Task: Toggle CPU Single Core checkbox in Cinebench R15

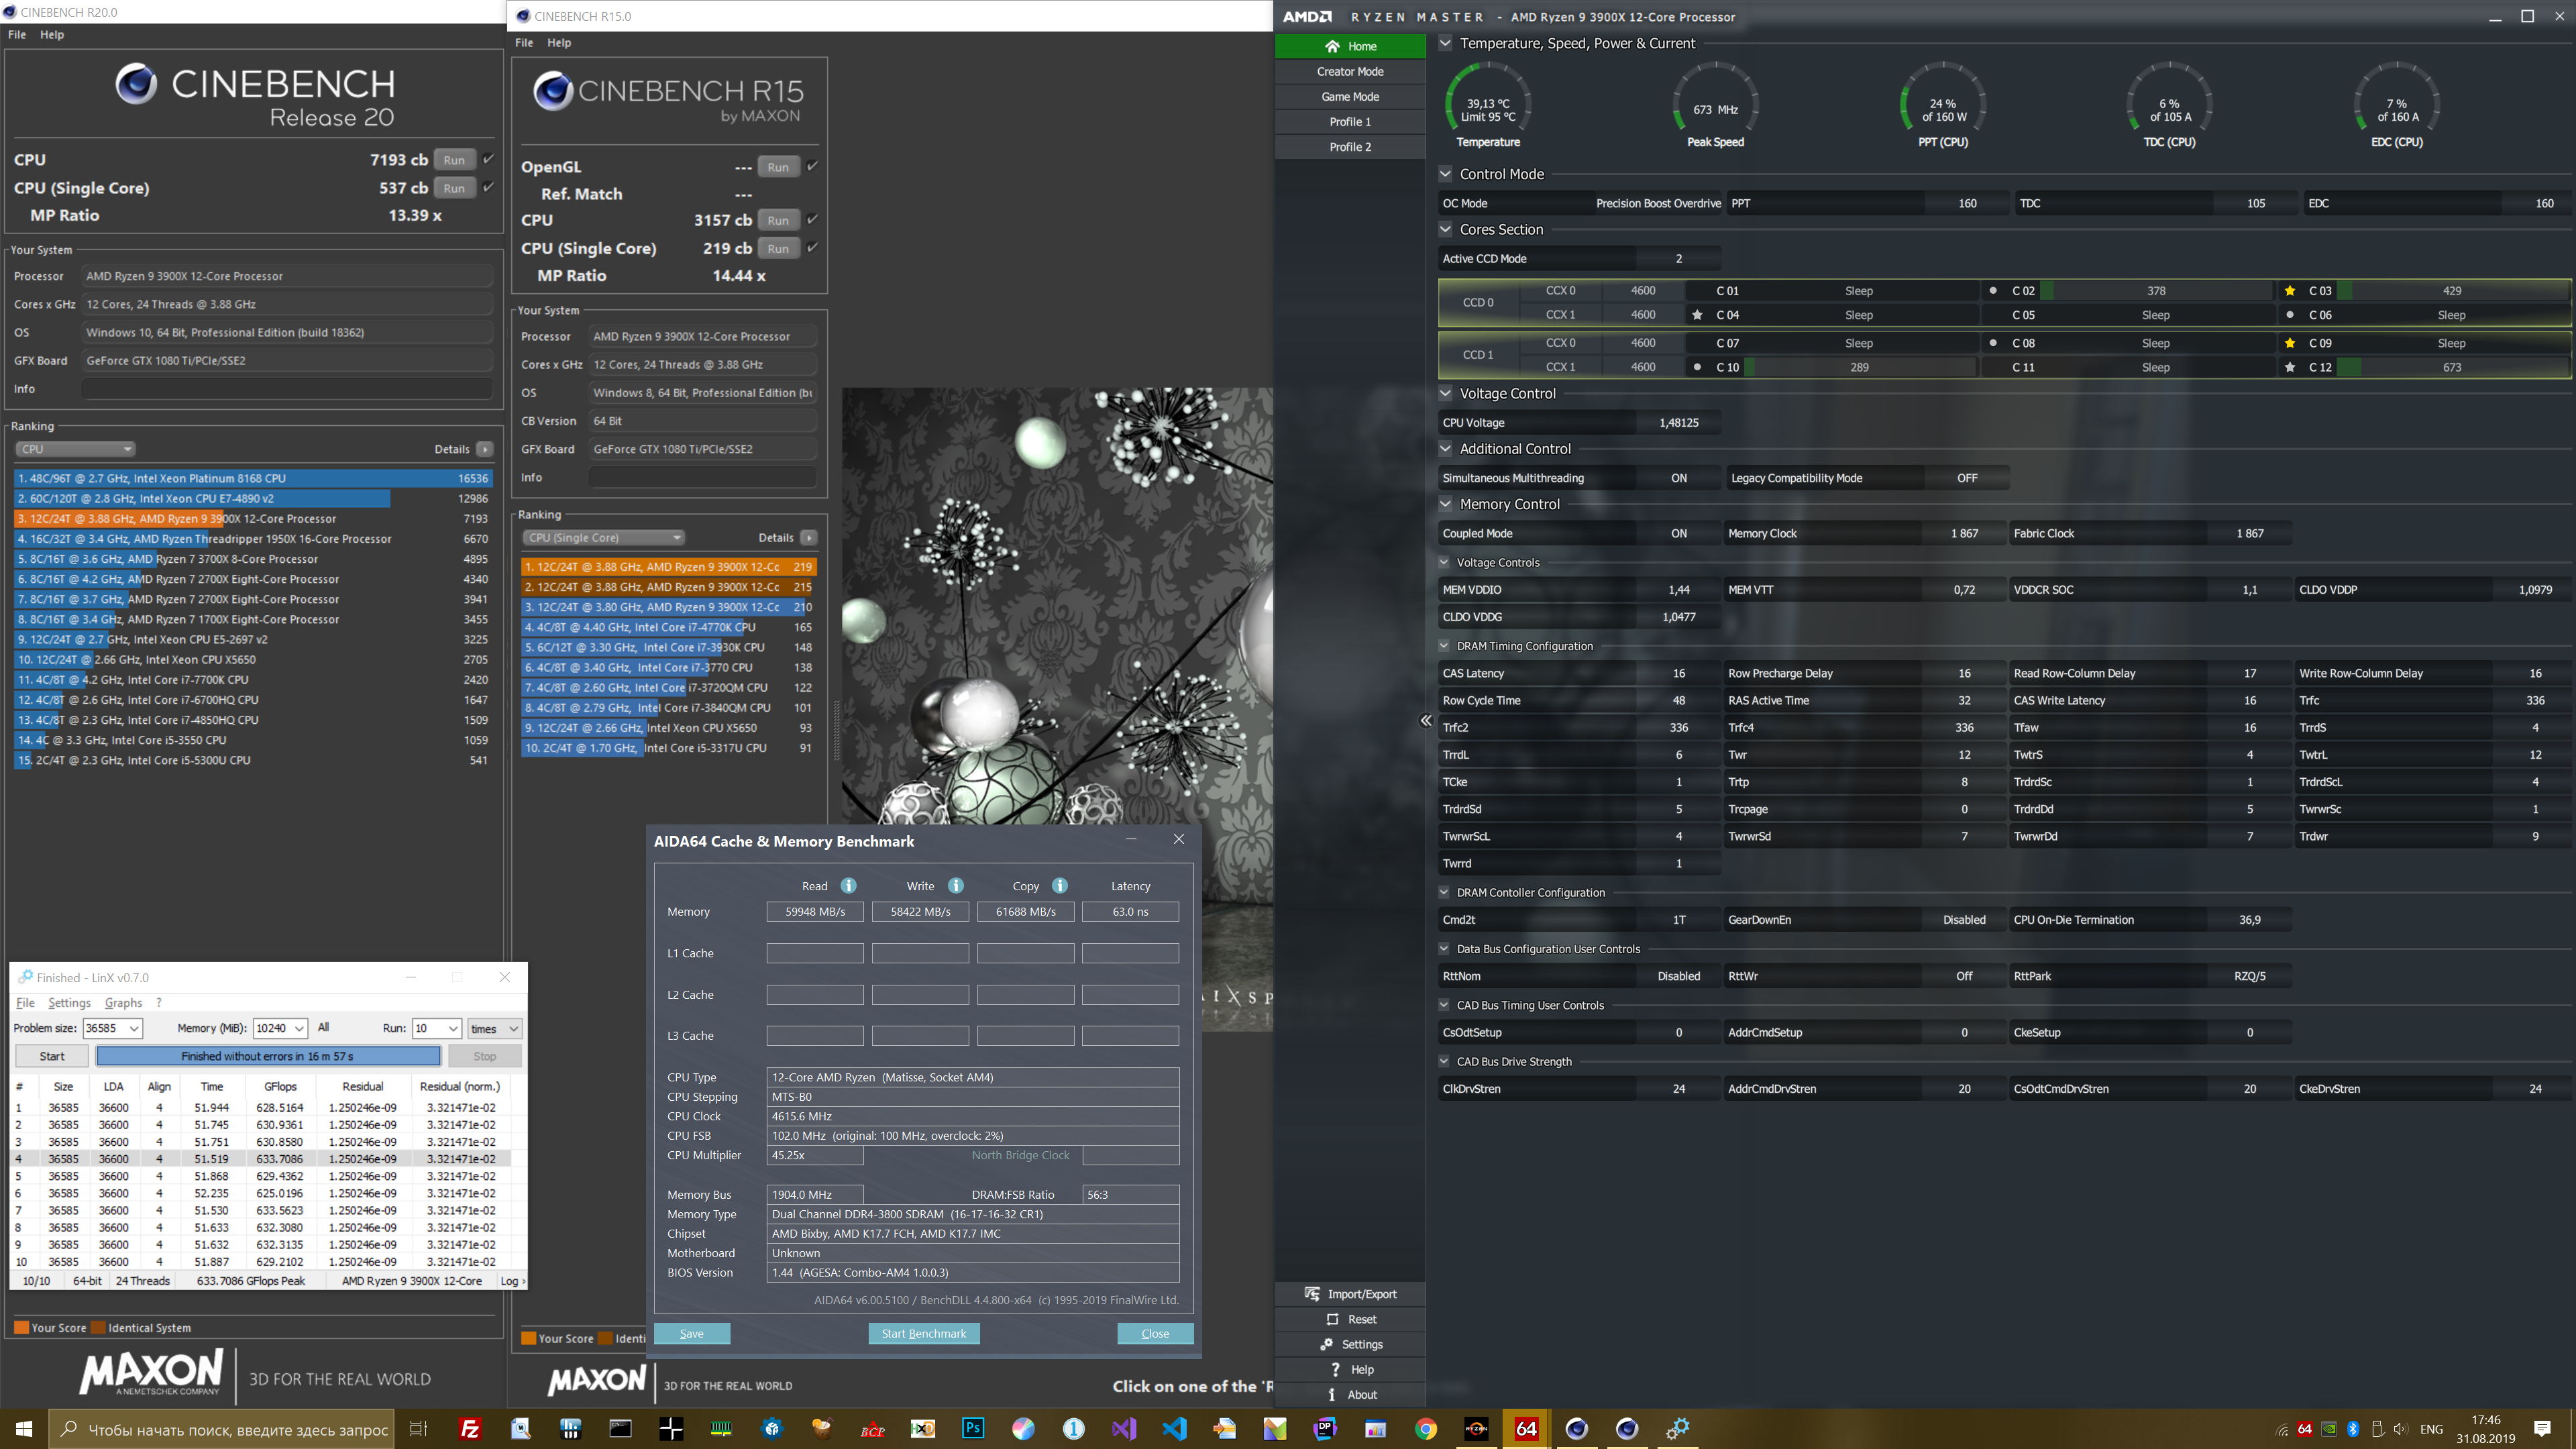Action: coord(812,247)
